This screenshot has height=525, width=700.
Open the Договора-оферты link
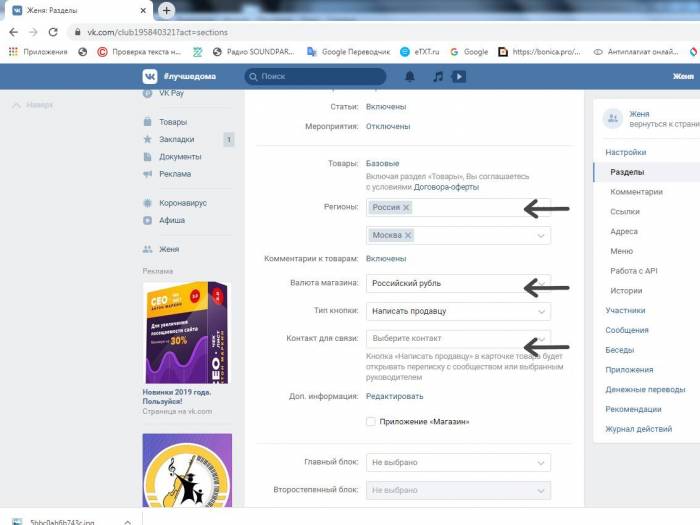(x=440, y=187)
